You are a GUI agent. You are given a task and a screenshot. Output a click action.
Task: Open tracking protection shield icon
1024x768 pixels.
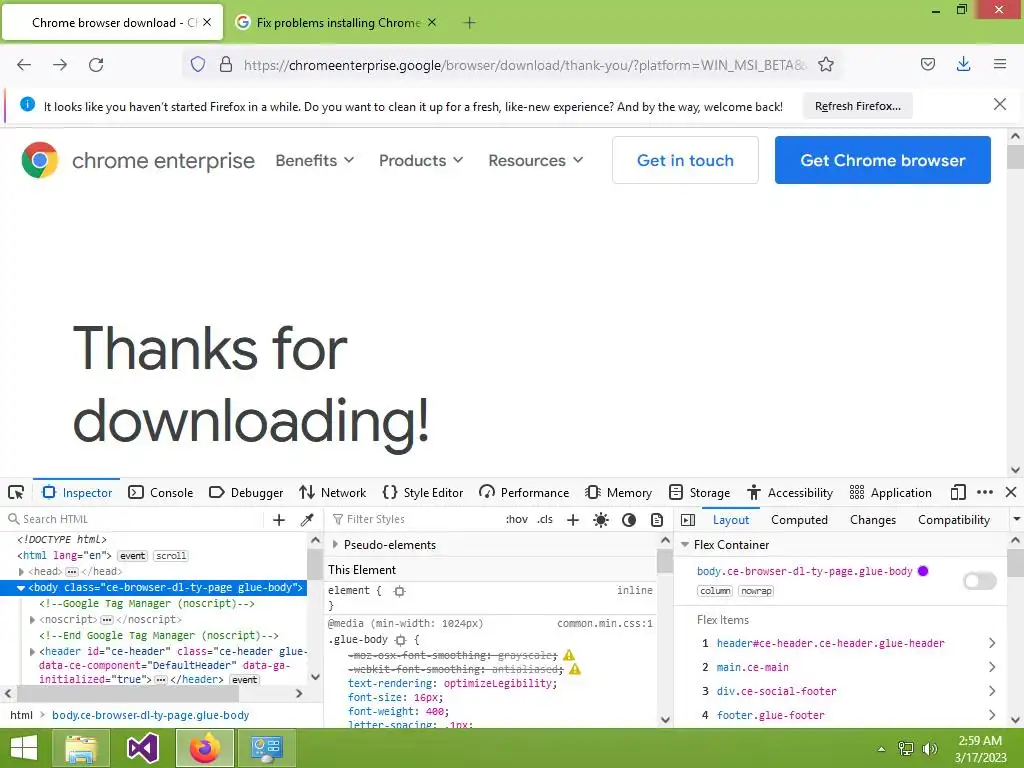click(x=198, y=65)
